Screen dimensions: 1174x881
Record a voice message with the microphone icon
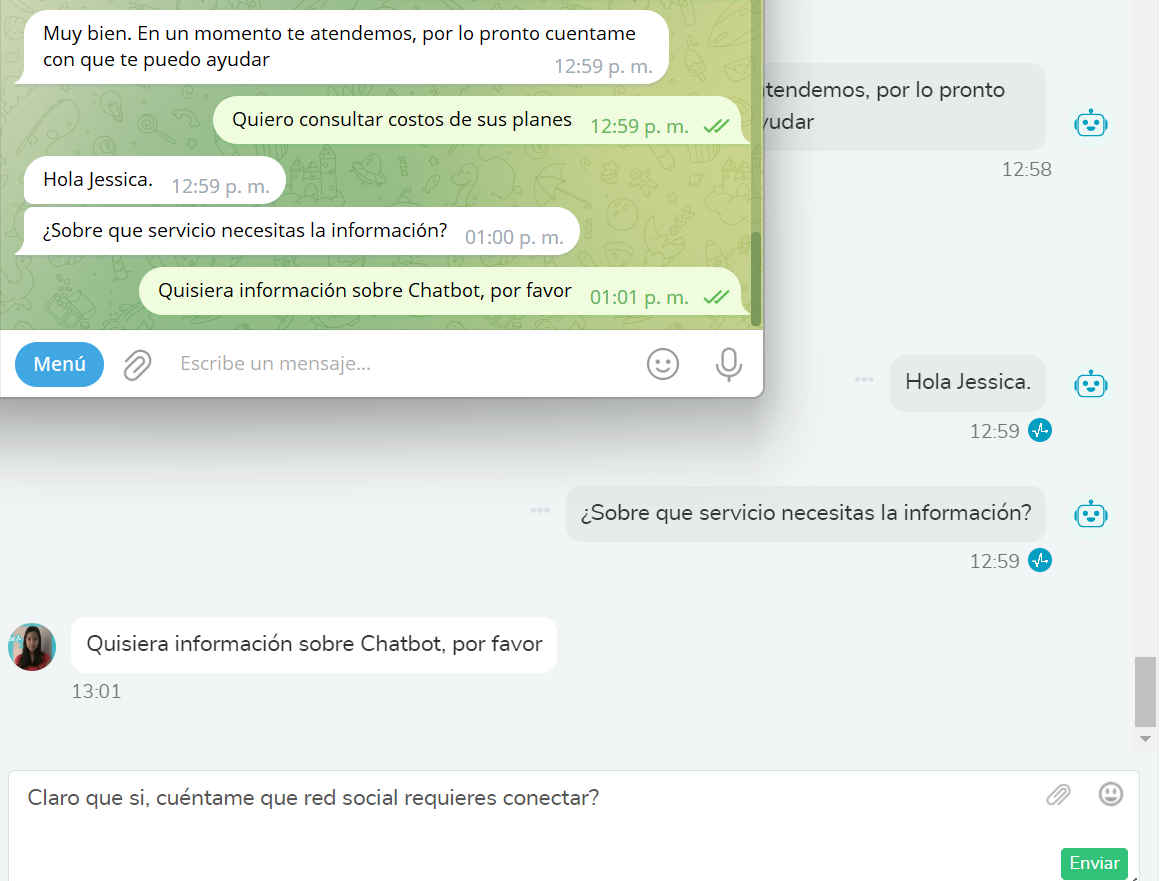click(x=728, y=364)
